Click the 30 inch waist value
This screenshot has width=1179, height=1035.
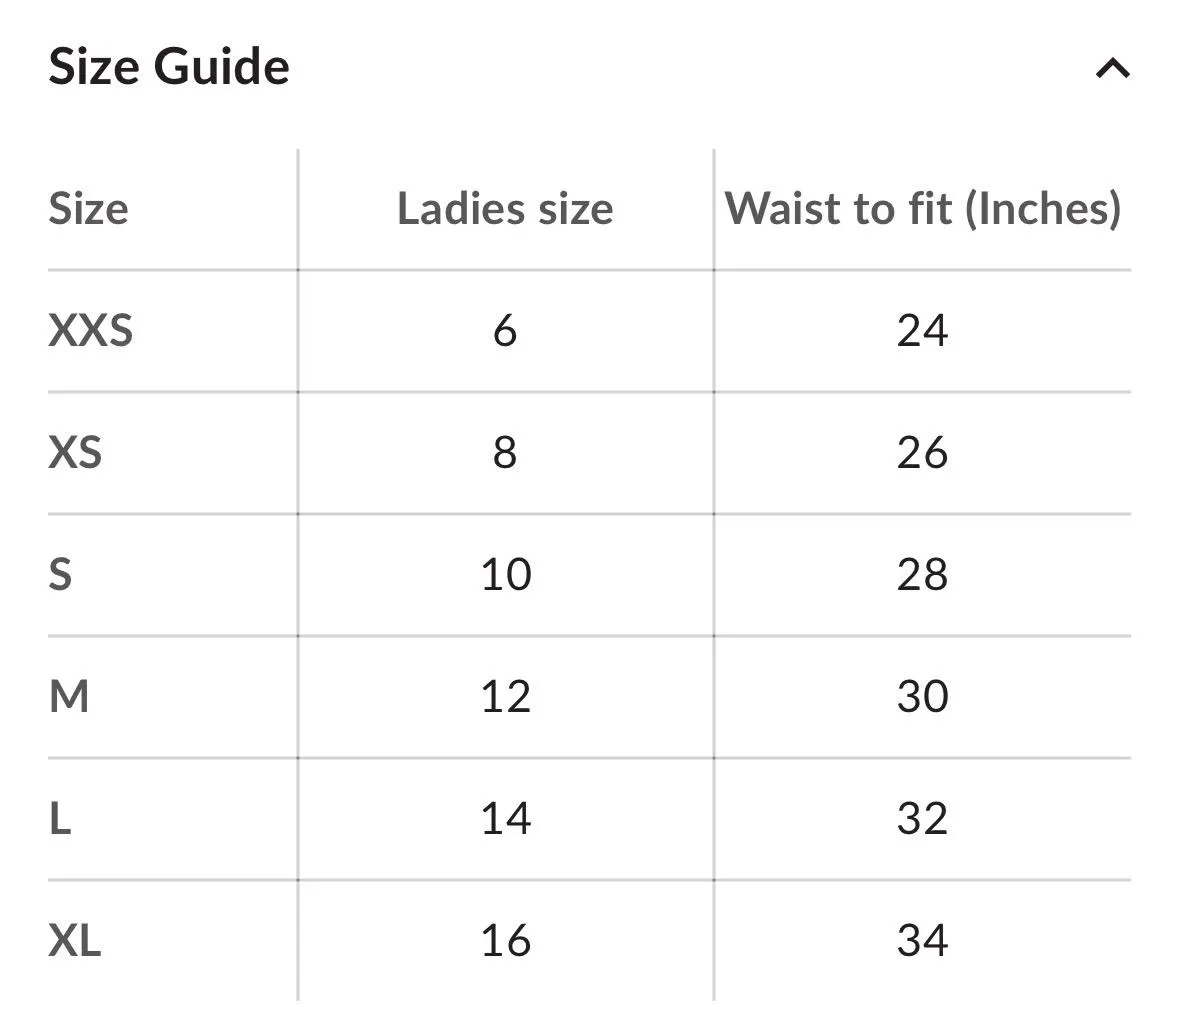point(922,697)
